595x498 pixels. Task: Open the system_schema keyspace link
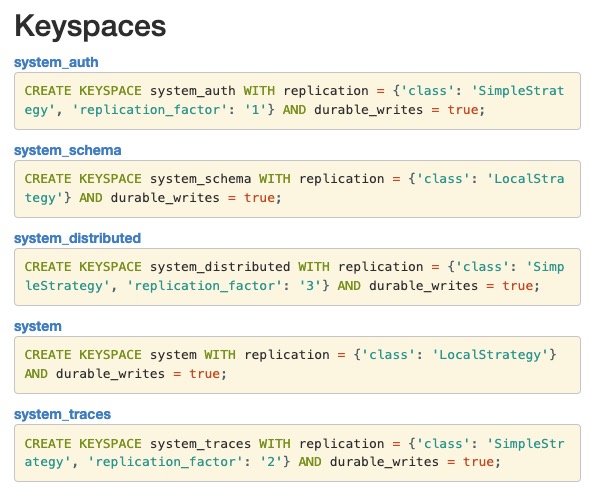pyautogui.click(x=68, y=150)
